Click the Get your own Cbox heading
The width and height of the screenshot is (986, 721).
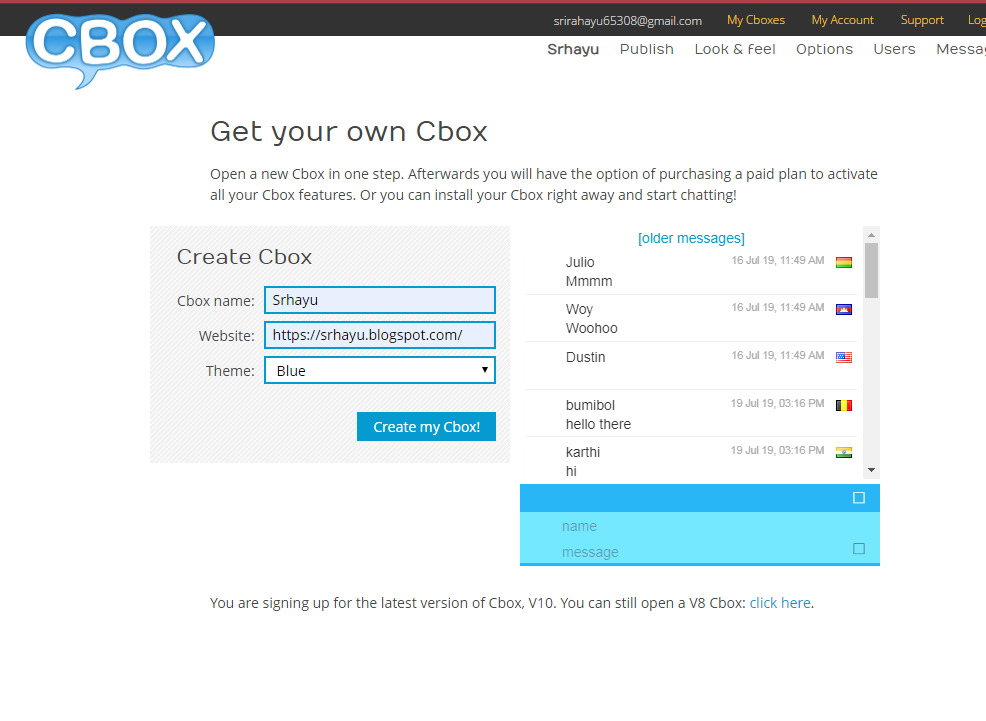pos(349,132)
